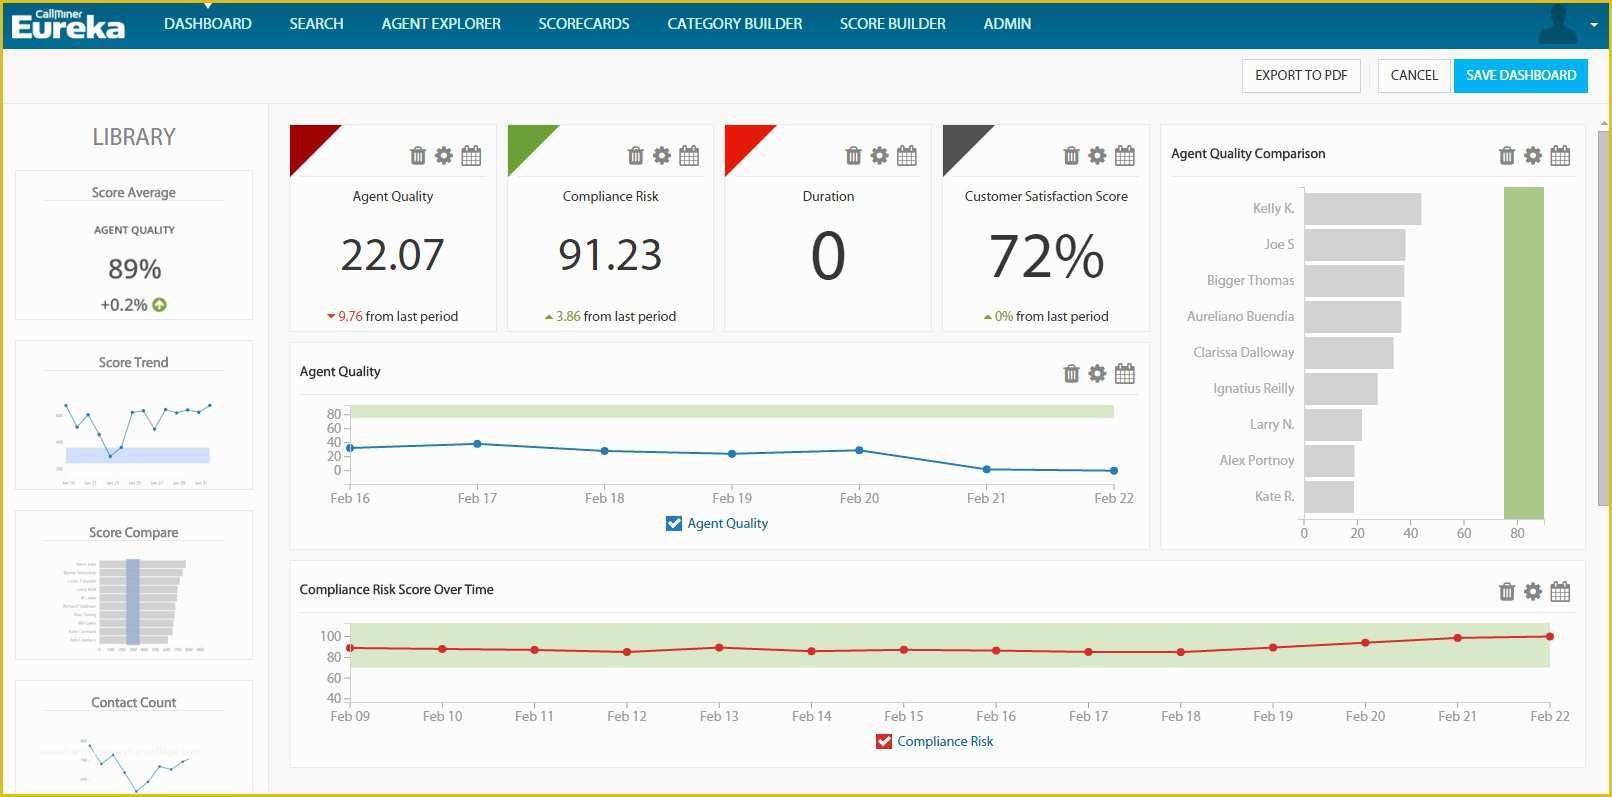
Task: Click Ignatius Reilly label in comparison chart
Action: tap(1253, 388)
